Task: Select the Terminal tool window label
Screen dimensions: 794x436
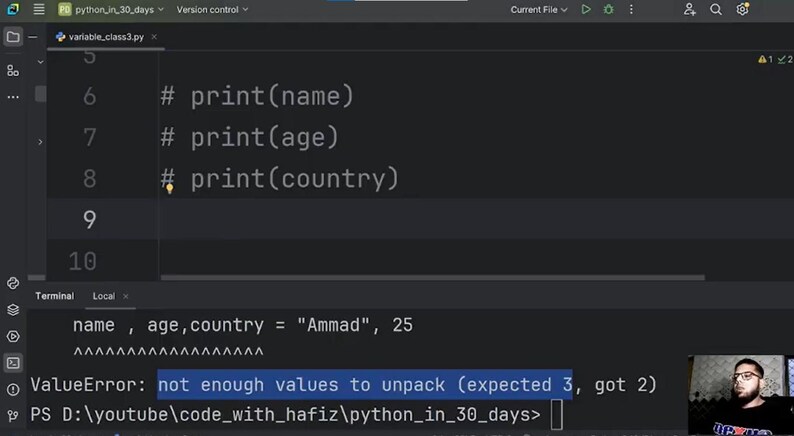Action: pos(55,296)
